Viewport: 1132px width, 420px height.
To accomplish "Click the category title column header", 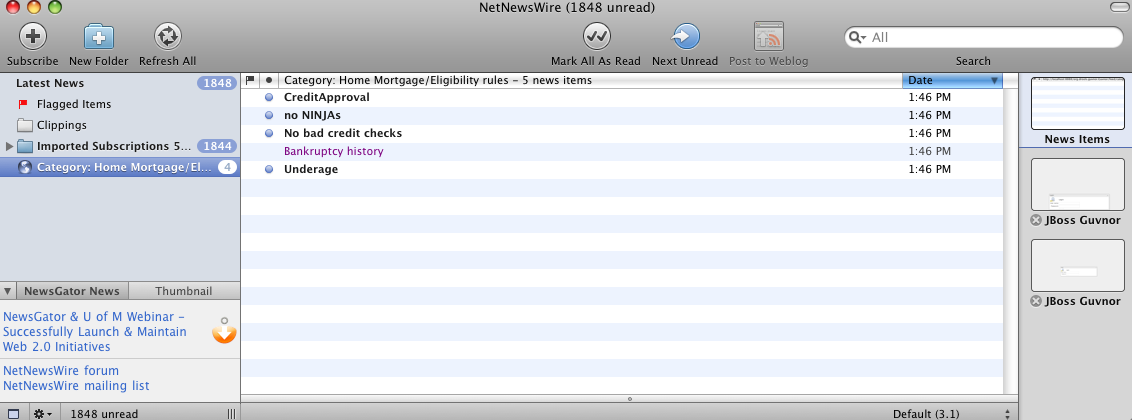I will click(x=590, y=80).
